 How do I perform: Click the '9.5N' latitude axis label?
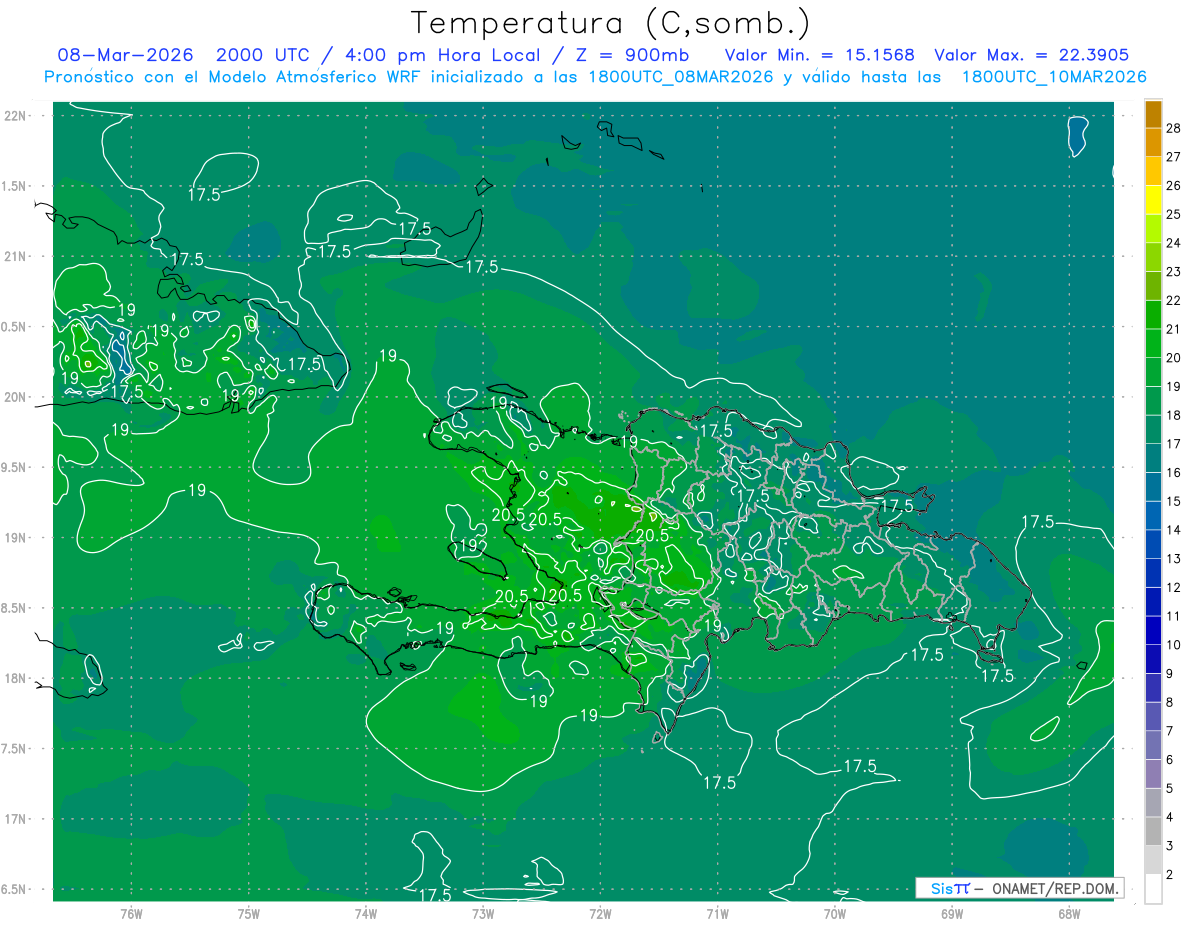[15, 467]
